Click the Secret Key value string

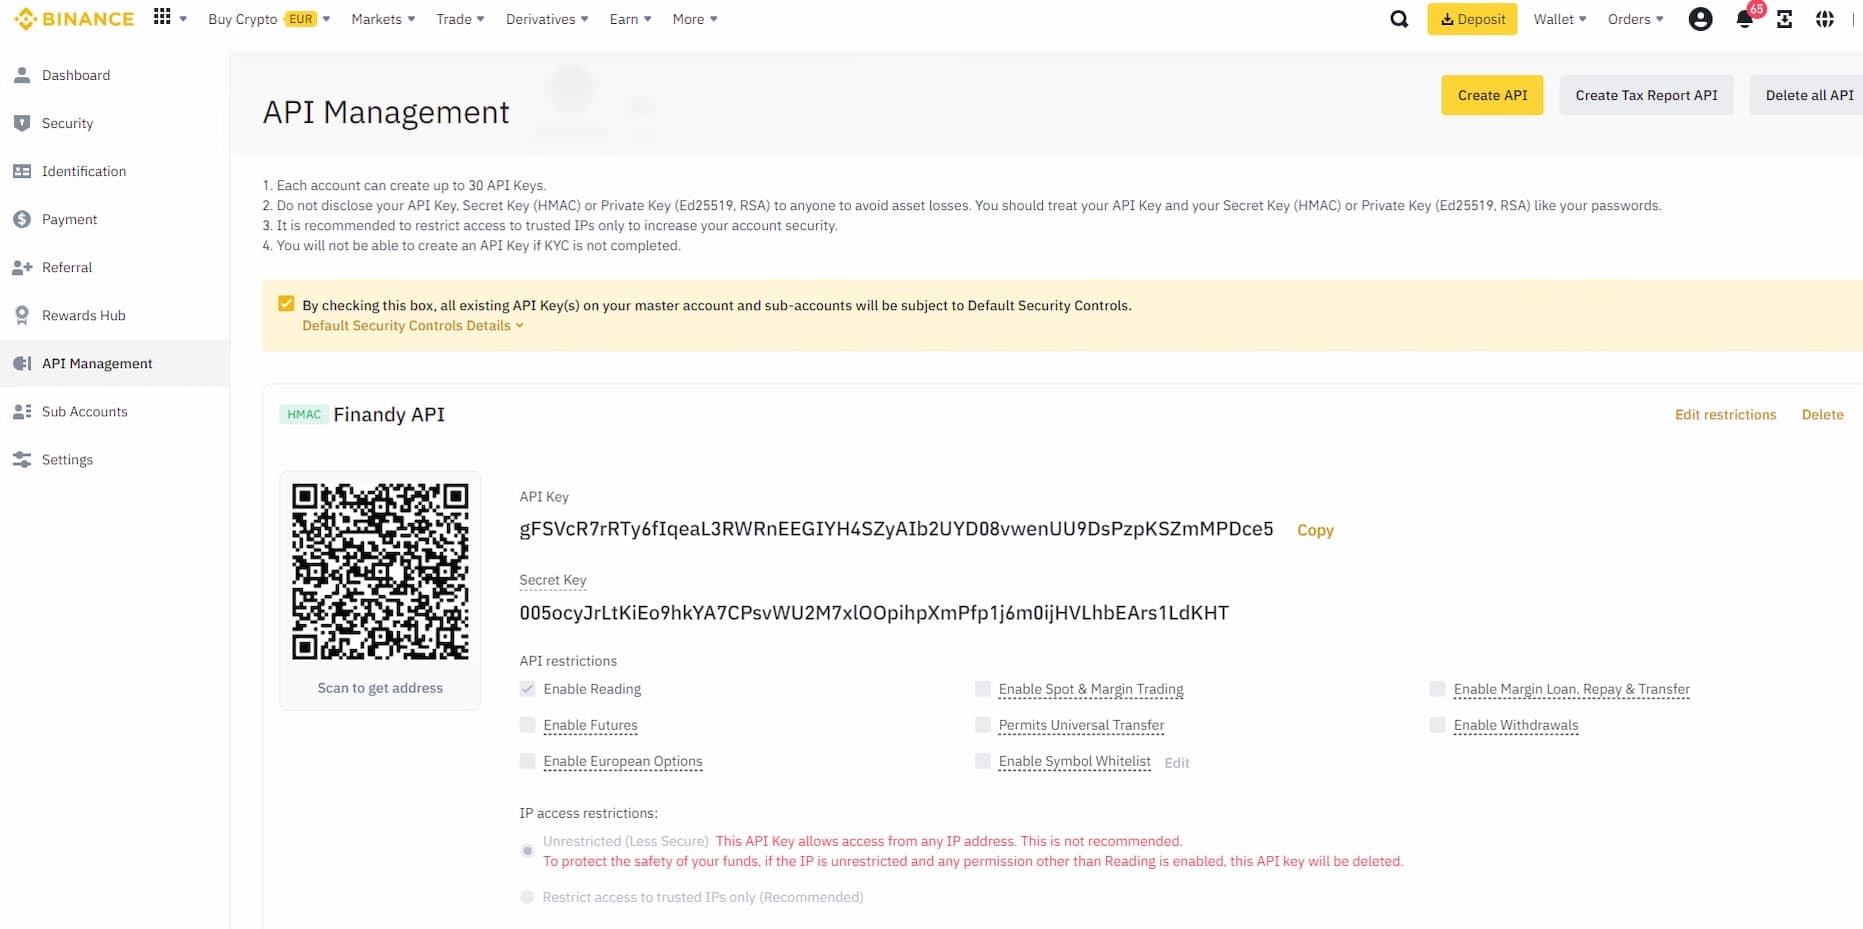pyautogui.click(x=874, y=613)
